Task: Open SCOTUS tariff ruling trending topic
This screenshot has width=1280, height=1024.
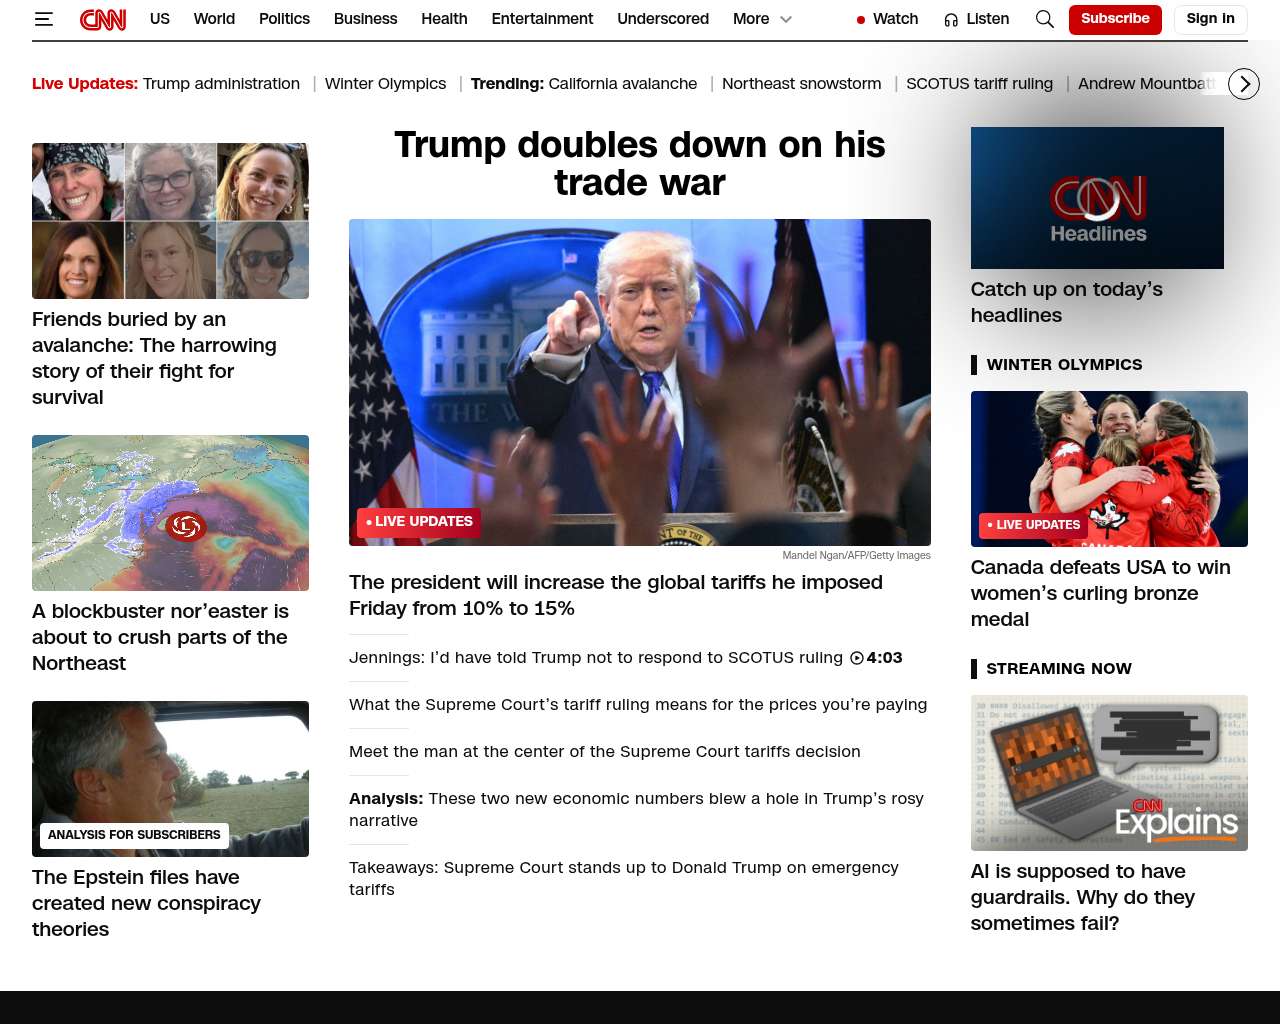Action: point(979,84)
